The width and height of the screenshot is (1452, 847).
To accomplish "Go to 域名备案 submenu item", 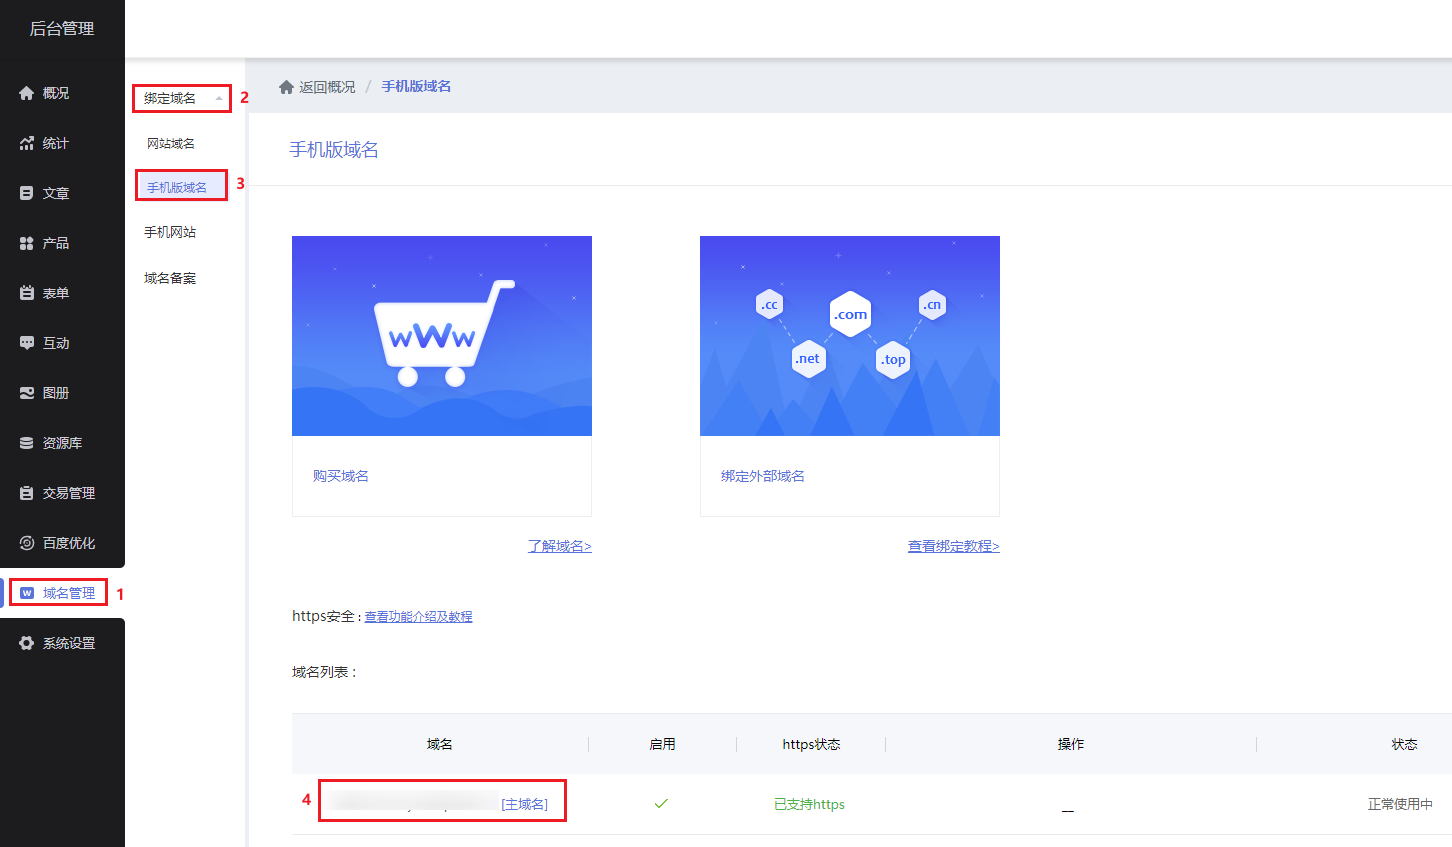I will point(170,278).
